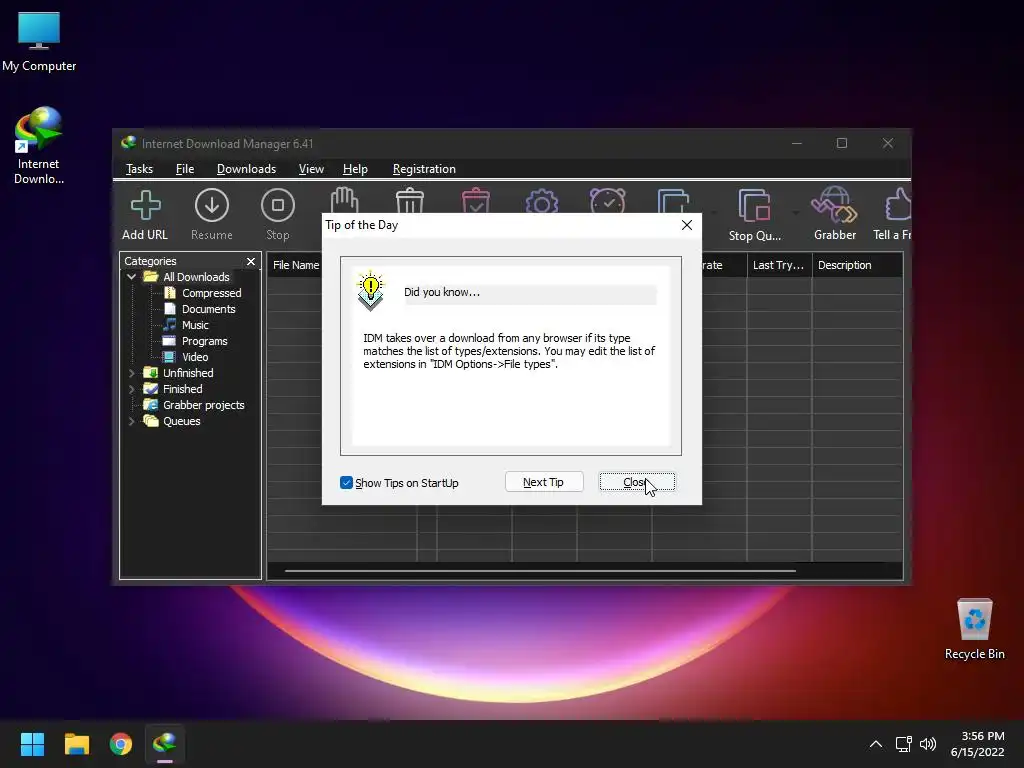The image size is (1024, 768).
Task: Open the network status tray icon
Action: [x=903, y=744]
